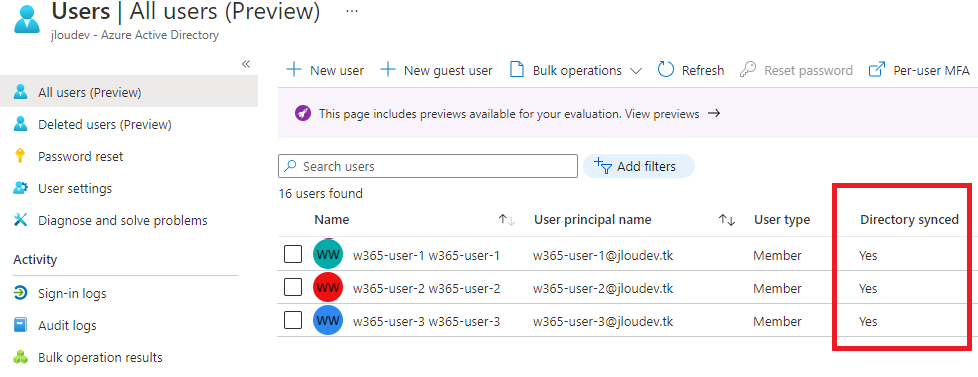This screenshot has height=377, width=978.
Task: Collapse the sidebar with double chevron icon
Action: [x=246, y=64]
